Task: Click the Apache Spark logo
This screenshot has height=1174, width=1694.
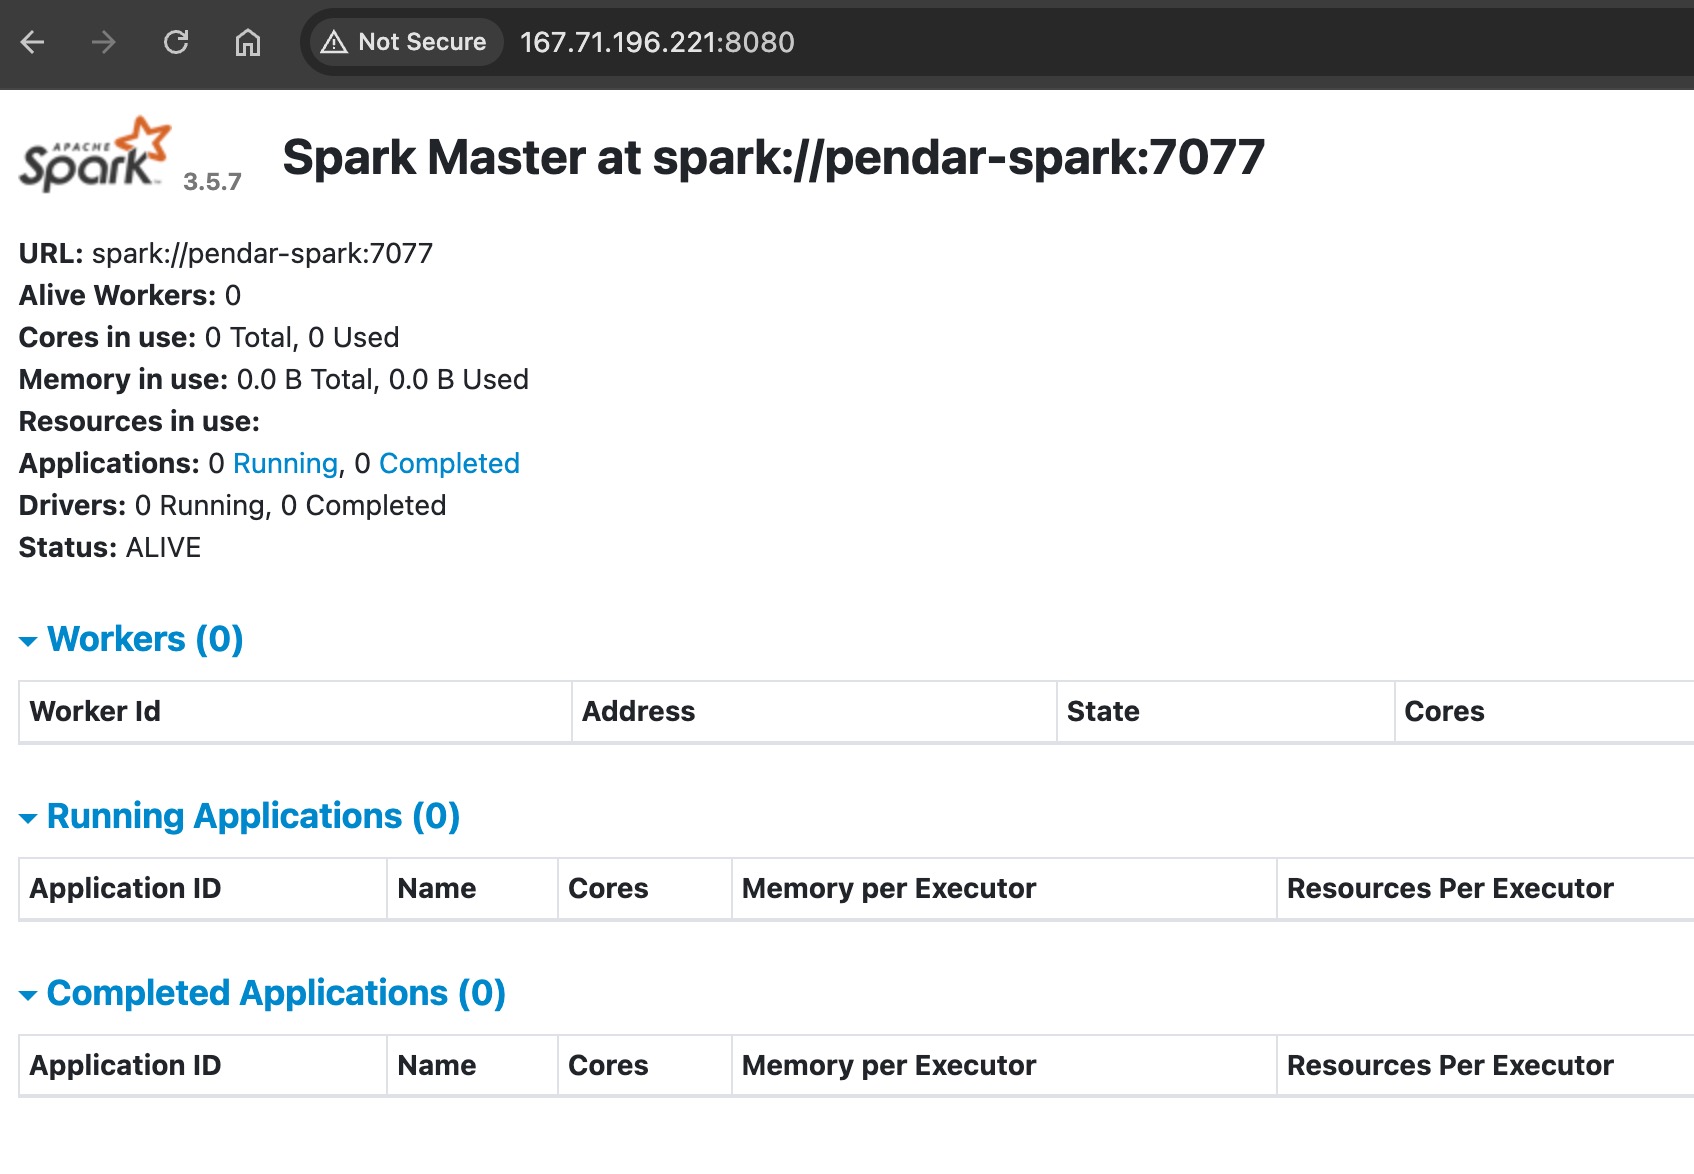Action: (95, 156)
